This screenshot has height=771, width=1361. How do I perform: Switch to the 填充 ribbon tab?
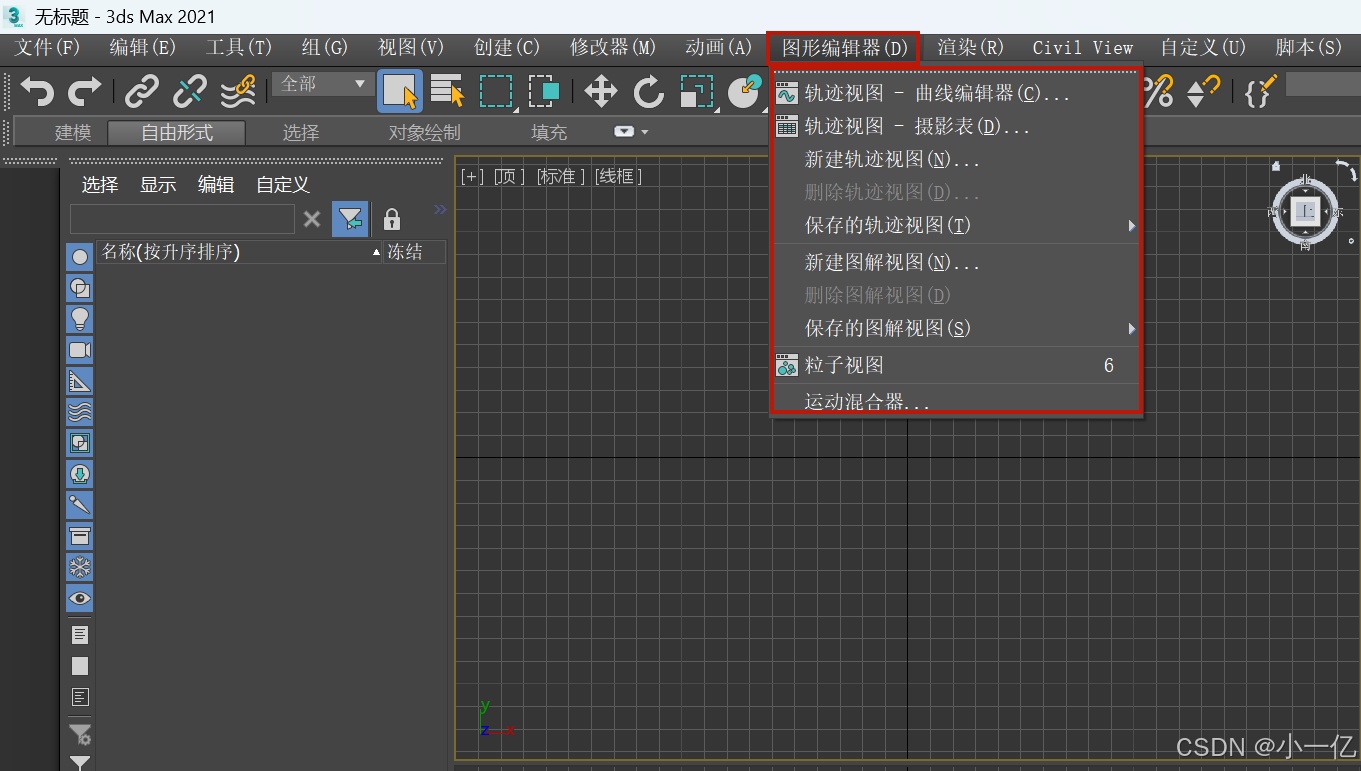click(x=549, y=132)
